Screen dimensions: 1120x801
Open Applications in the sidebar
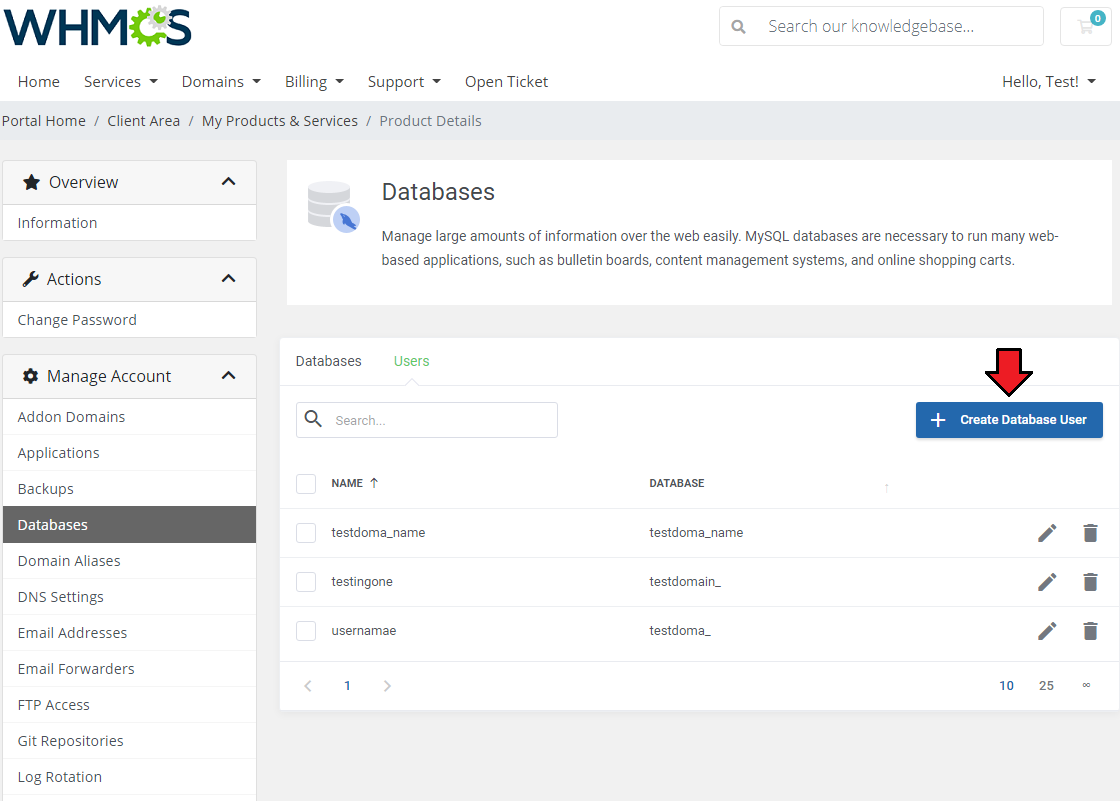[x=129, y=452]
